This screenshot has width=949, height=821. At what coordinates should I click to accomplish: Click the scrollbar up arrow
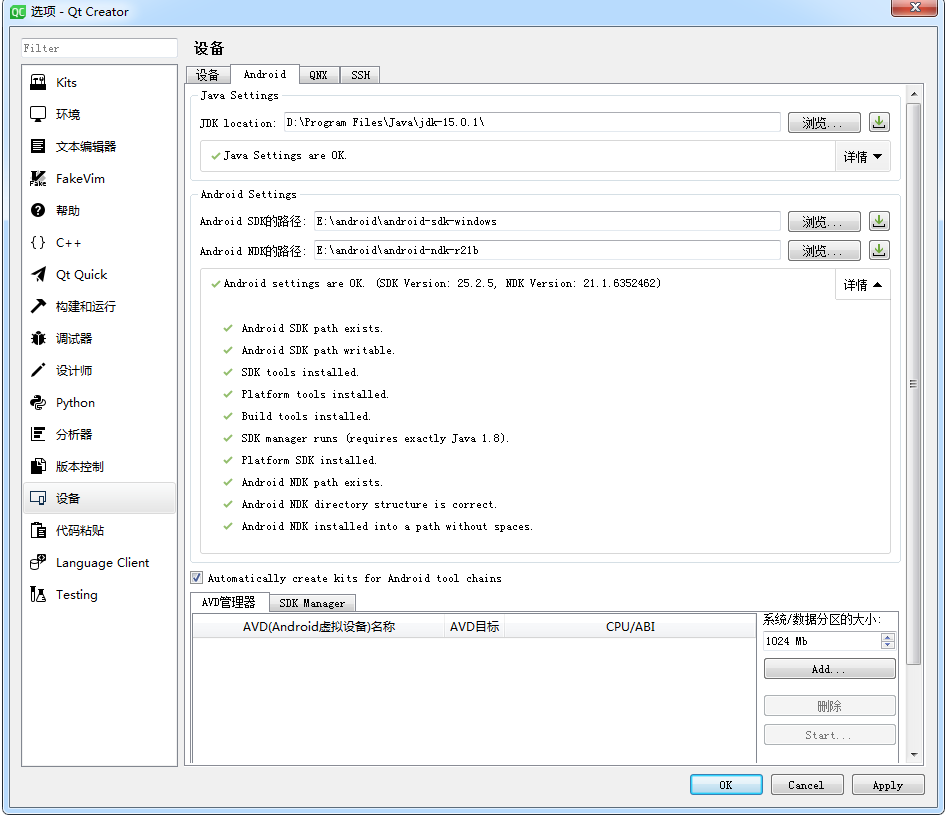pyautogui.click(x=914, y=94)
